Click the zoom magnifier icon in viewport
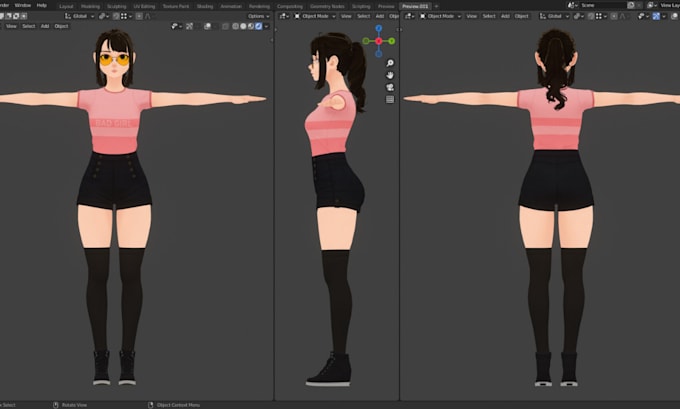This screenshot has width=680, height=409. (x=389, y=63)
